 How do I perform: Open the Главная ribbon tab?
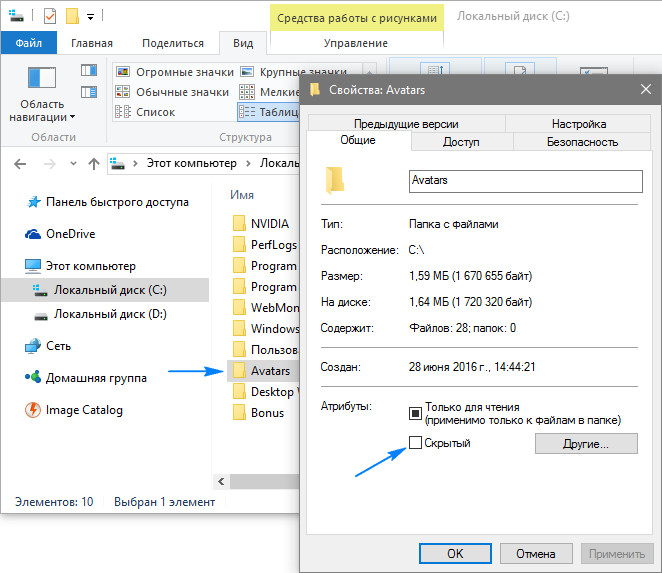(92, 43)
